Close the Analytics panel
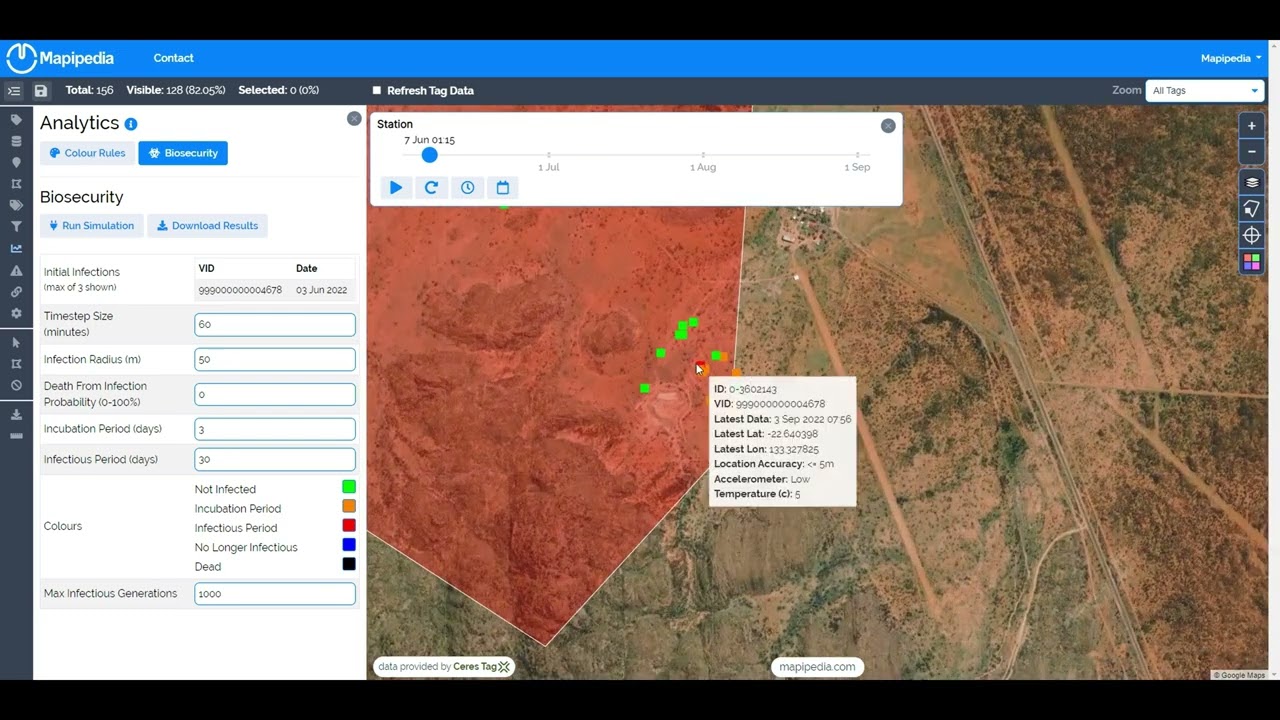 point(354,119)
